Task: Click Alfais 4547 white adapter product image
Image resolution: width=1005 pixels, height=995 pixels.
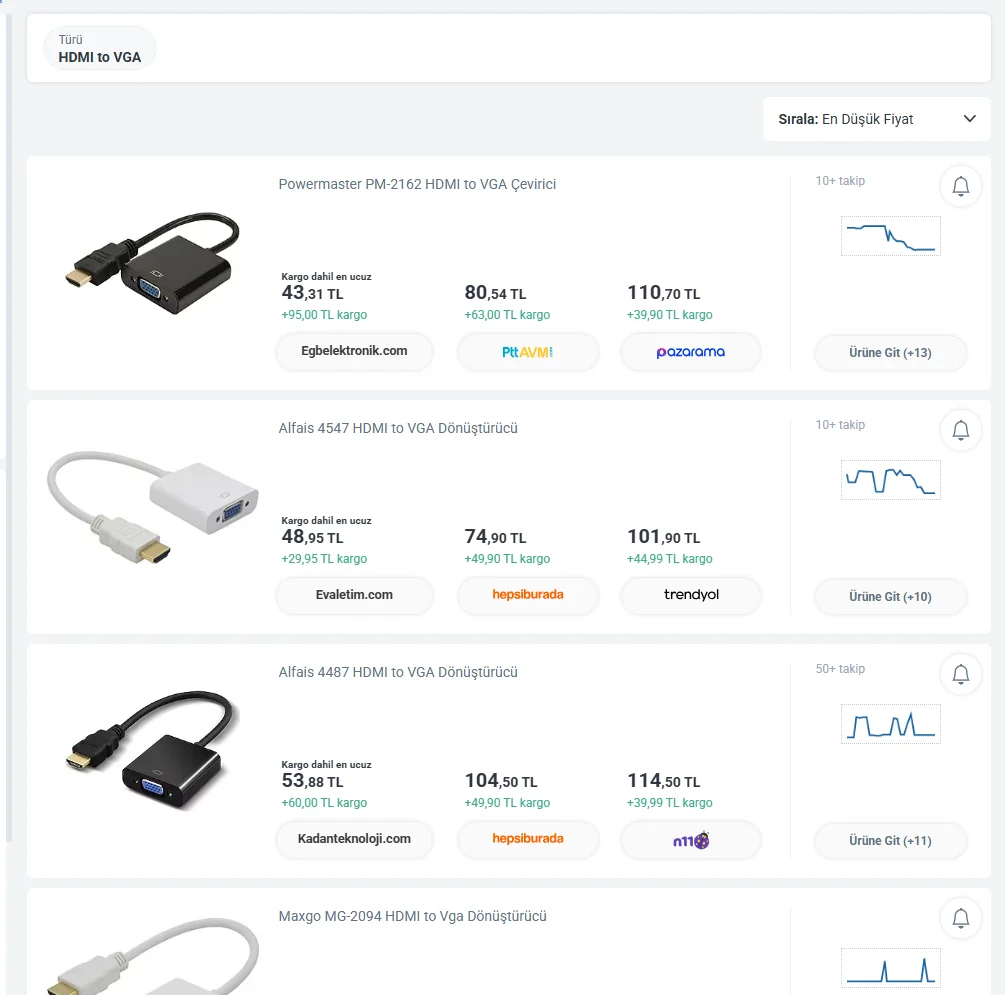Action: click(152, 505)
